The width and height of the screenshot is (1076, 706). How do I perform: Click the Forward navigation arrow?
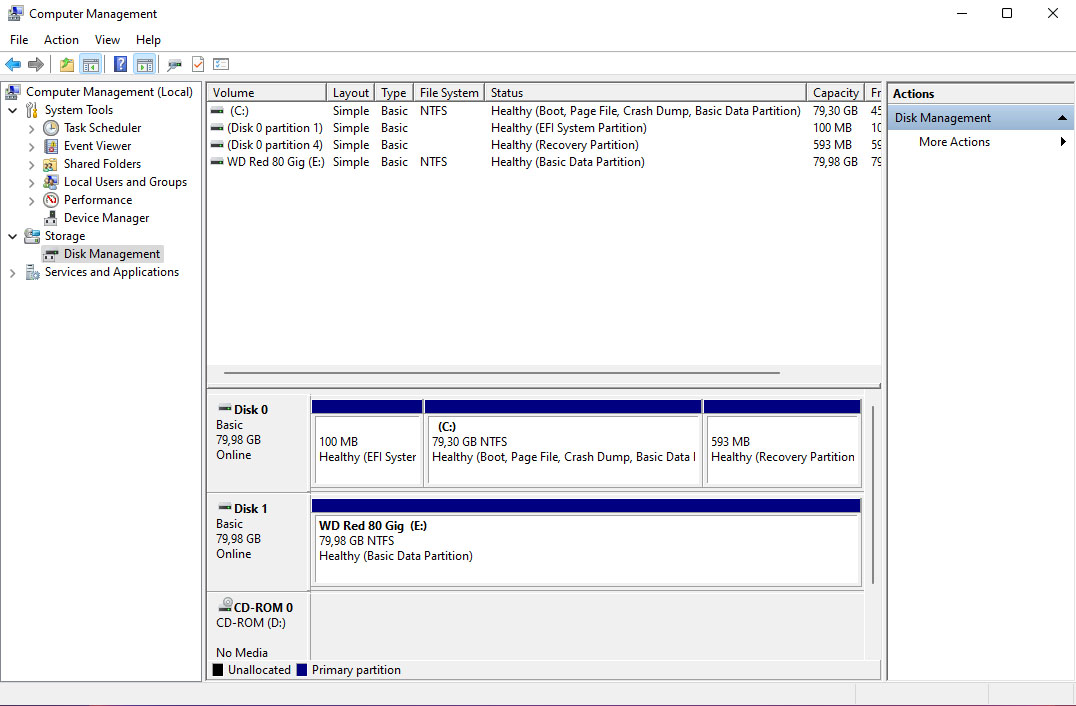tap(35, 63)
